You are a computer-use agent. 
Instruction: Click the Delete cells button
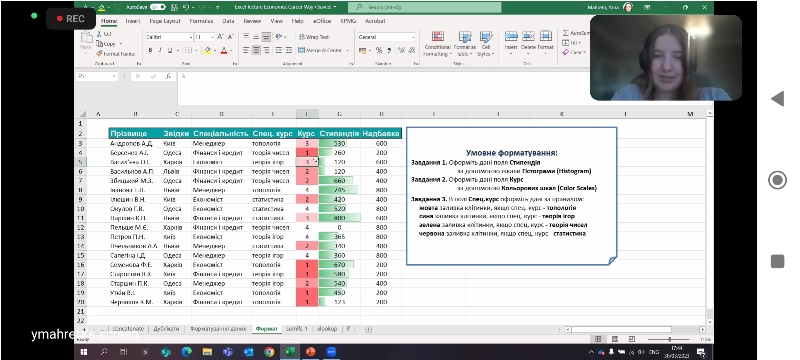pyautogui.click(x=528, y=43)
